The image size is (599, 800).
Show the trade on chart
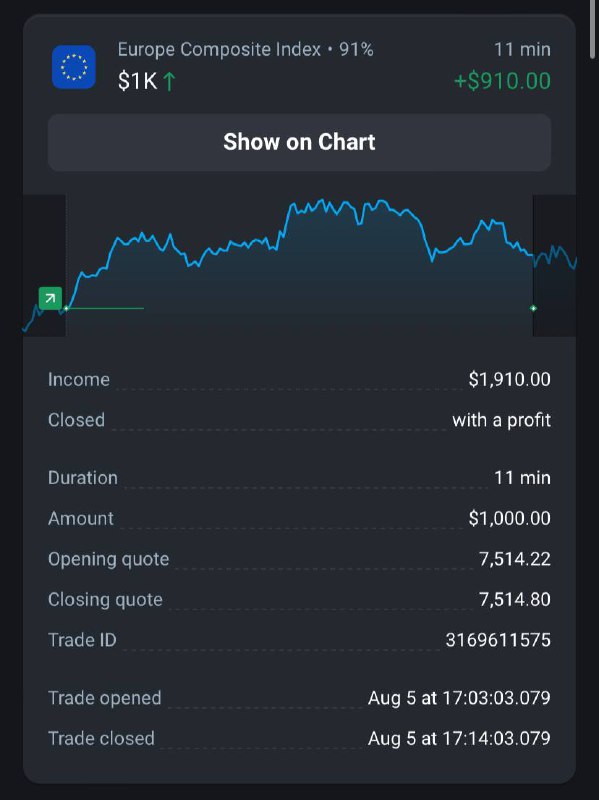point(300,142)
